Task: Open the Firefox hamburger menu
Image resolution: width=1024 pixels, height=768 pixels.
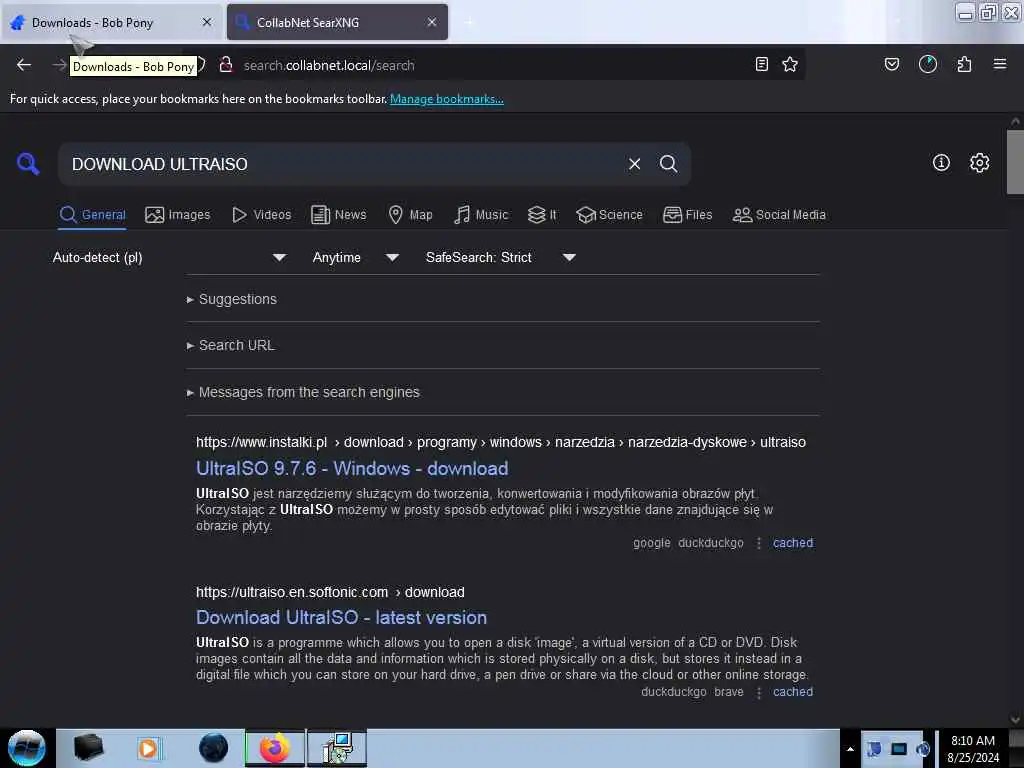Action: [x=1000, y=64]
